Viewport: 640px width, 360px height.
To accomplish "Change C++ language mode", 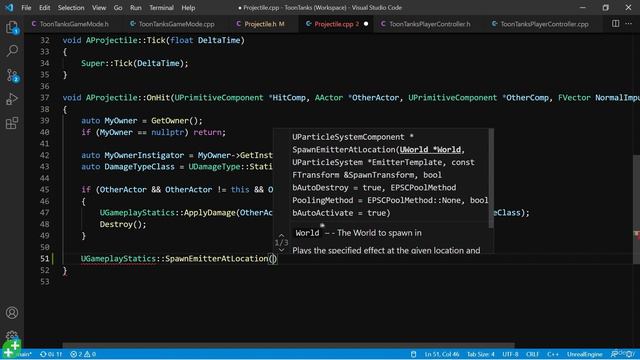I will [553, 354].
